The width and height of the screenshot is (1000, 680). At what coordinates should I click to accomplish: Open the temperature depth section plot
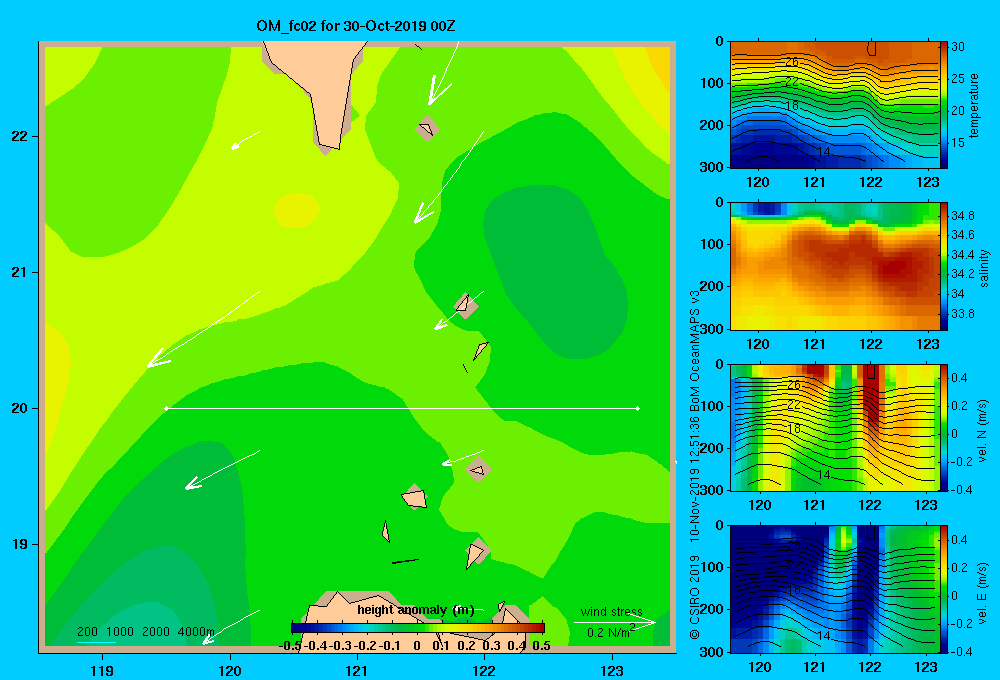coord(834,105)
